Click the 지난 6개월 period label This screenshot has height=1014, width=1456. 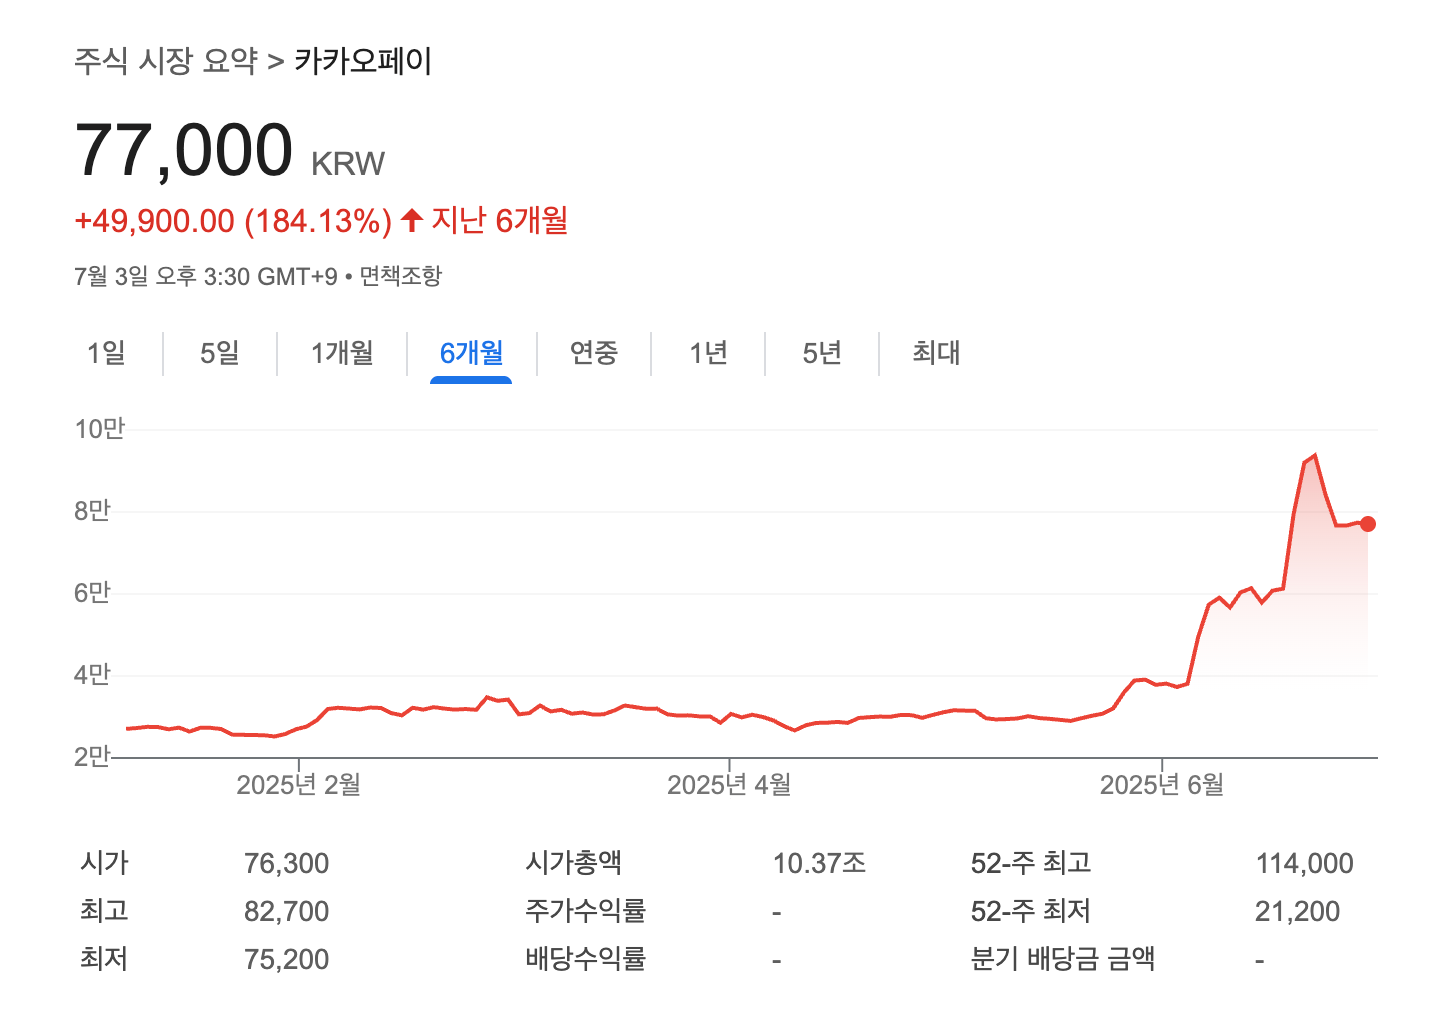click(x=500, y=220)
